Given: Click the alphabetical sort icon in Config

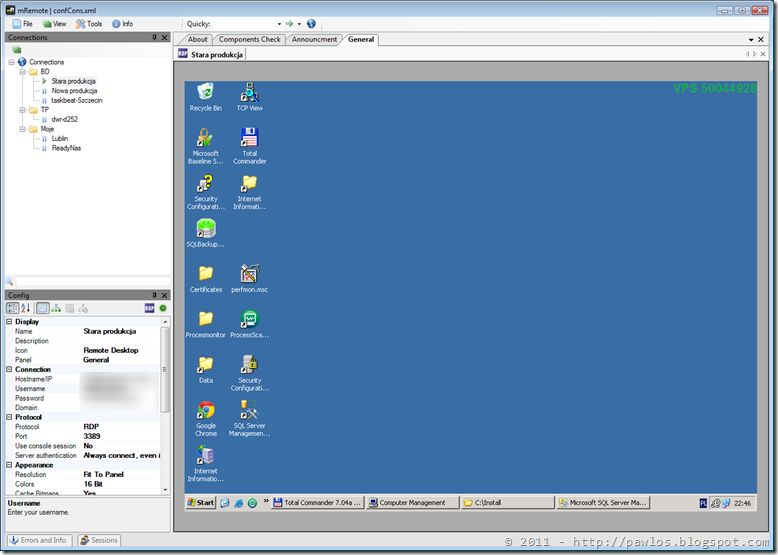Looking at the screenshot, I should [25, 308].
